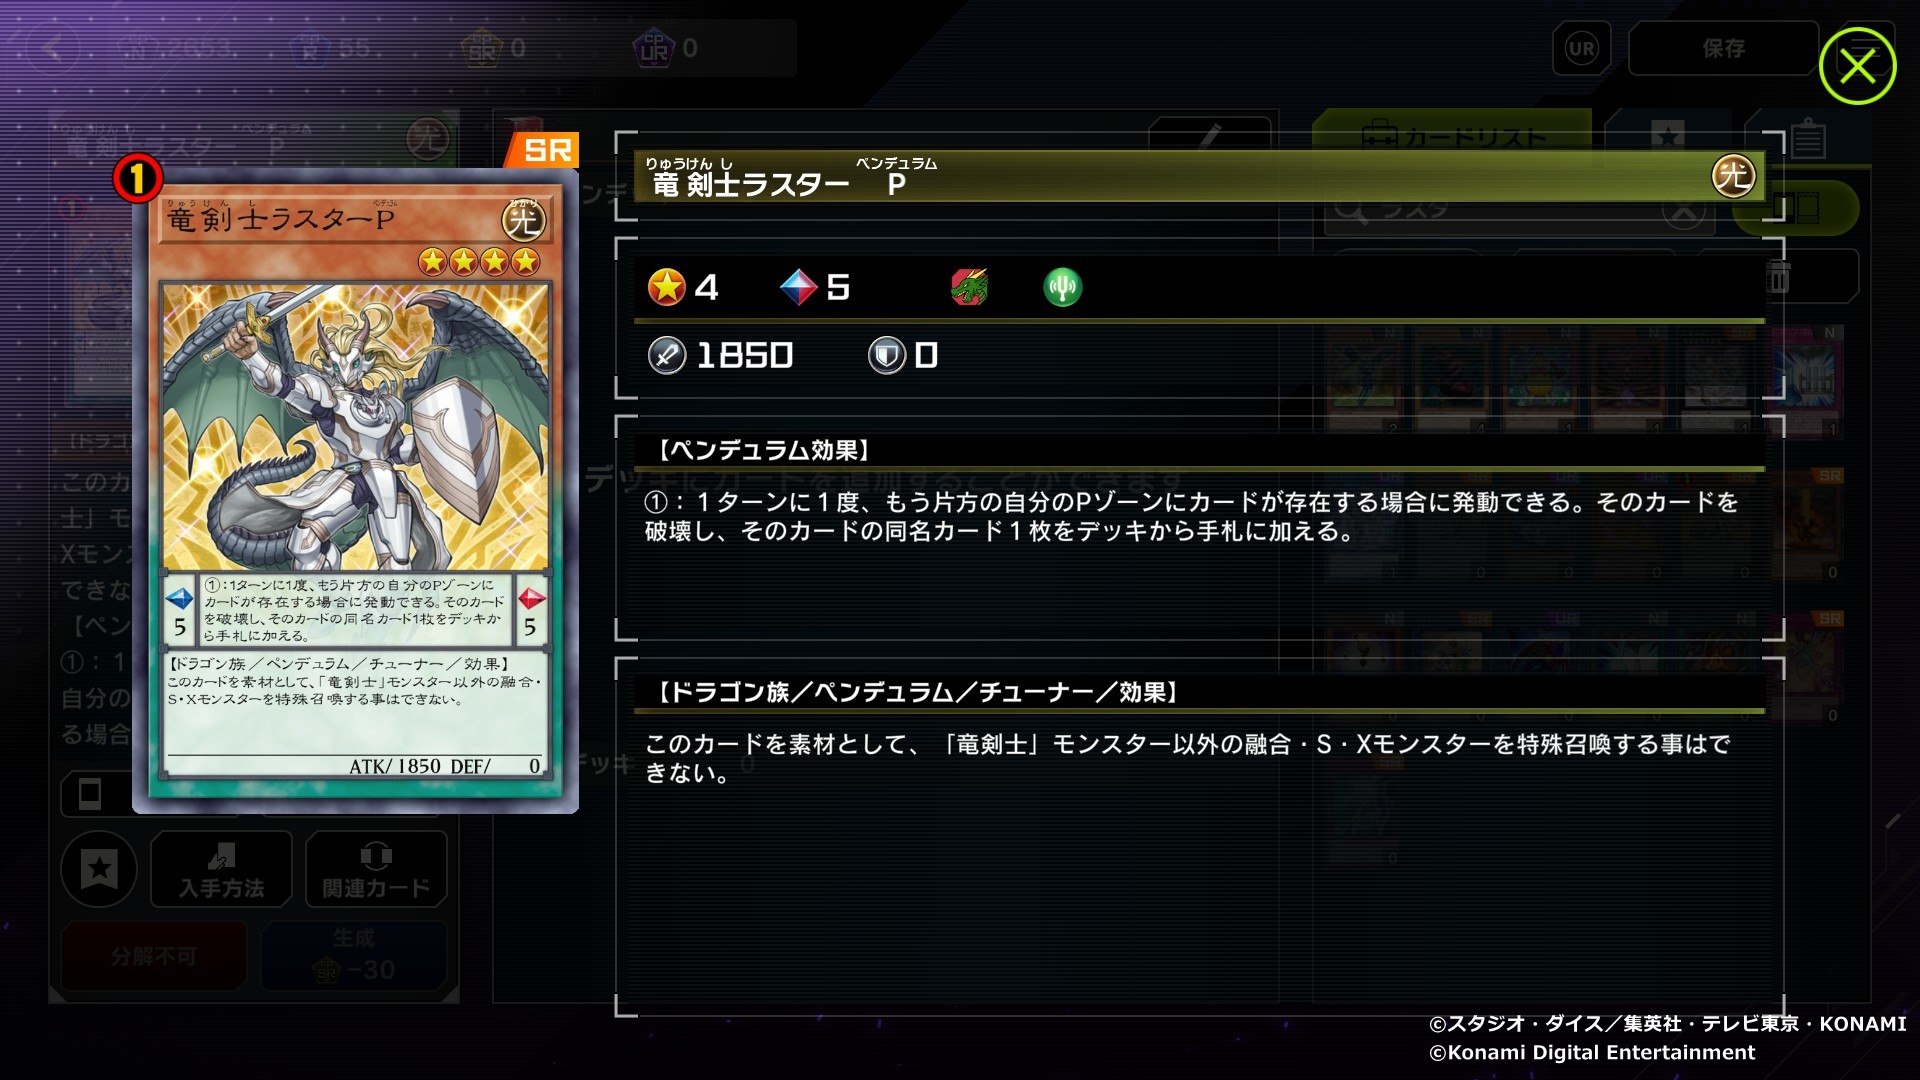Screen dimensions: 1920x1080
Task: Close the card detail overlay
Action: pos(1857,66)
